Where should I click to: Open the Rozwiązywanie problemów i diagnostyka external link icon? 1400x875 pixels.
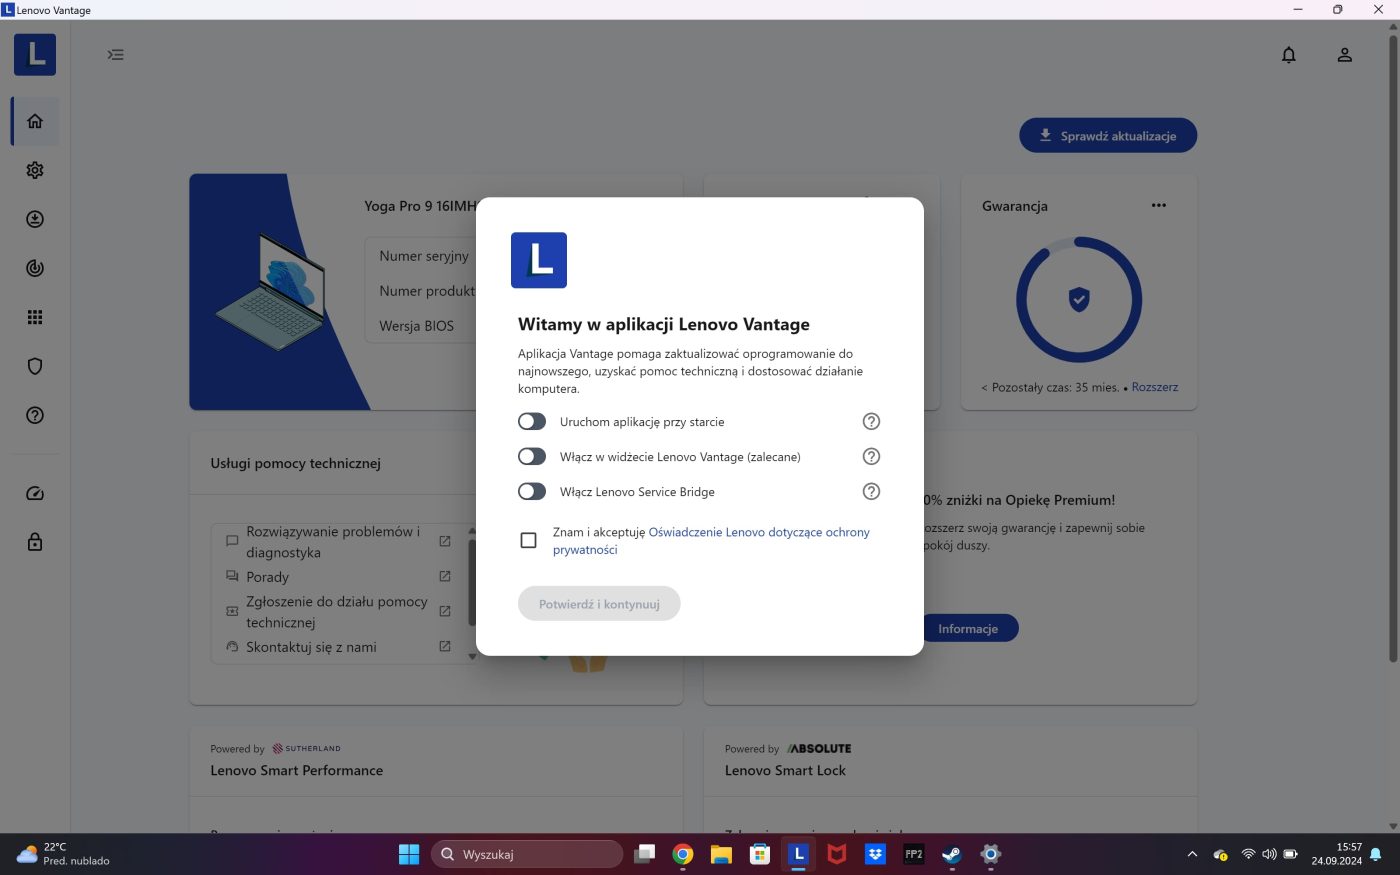tap(445, 541)
